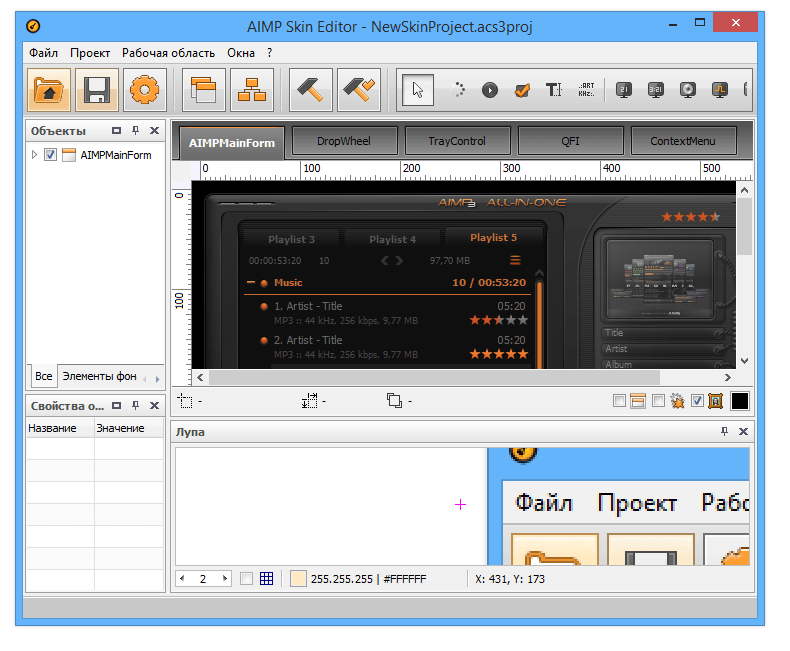790x651 pixels.
Task: Open the Проект menu
Action: 90,53
